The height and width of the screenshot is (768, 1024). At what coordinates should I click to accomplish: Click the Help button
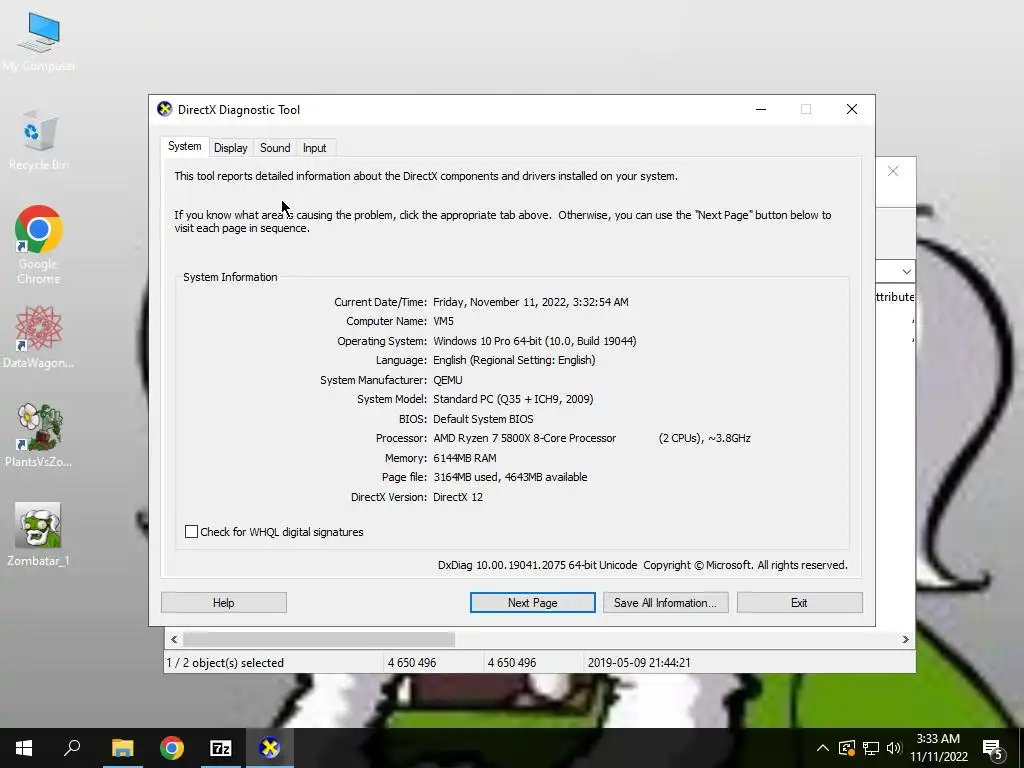pos(223,603)
